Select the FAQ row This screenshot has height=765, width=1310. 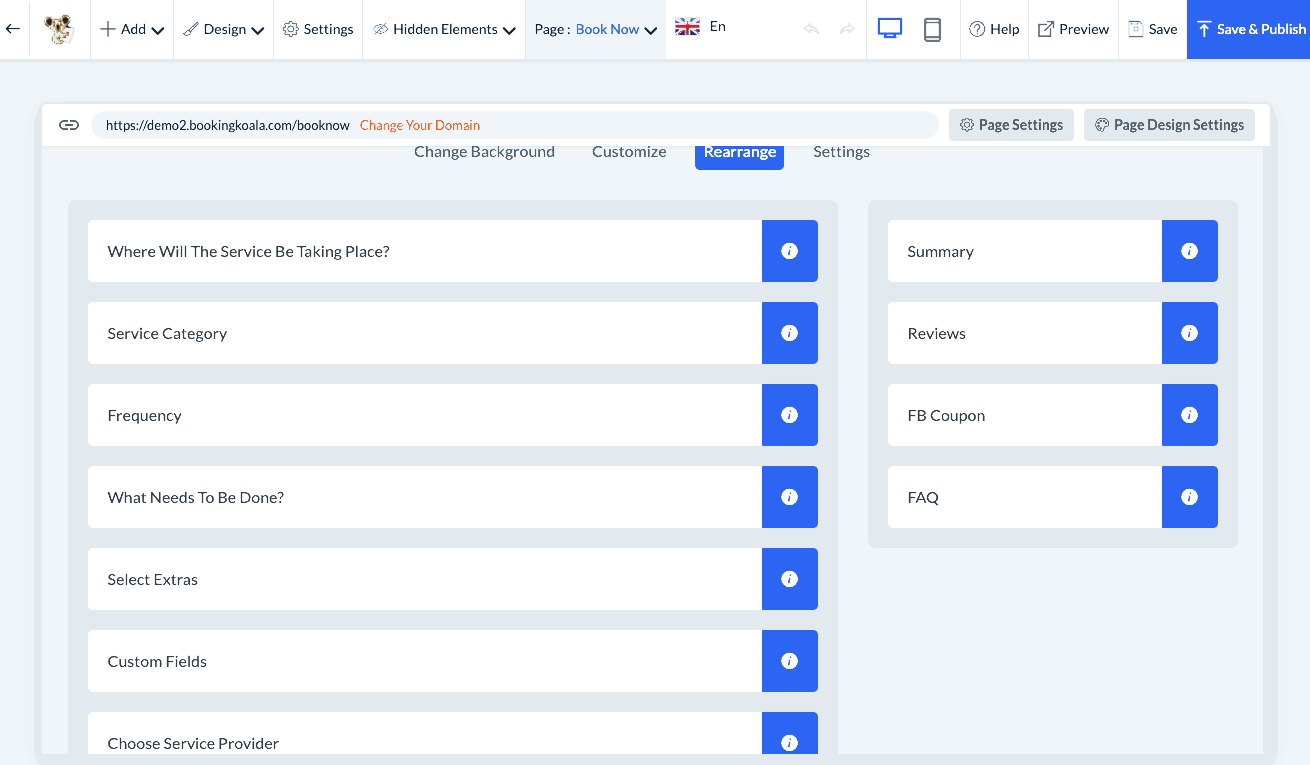pos(1053,497)
